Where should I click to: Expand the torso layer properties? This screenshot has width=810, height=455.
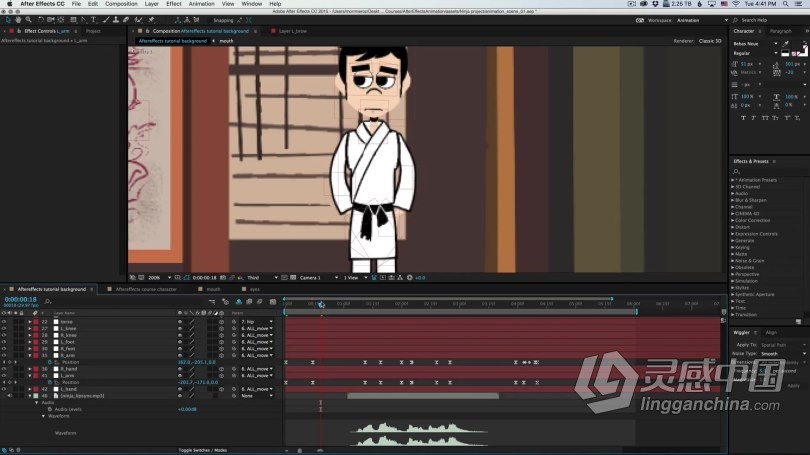pyautogui.click(x=30, y=322)
